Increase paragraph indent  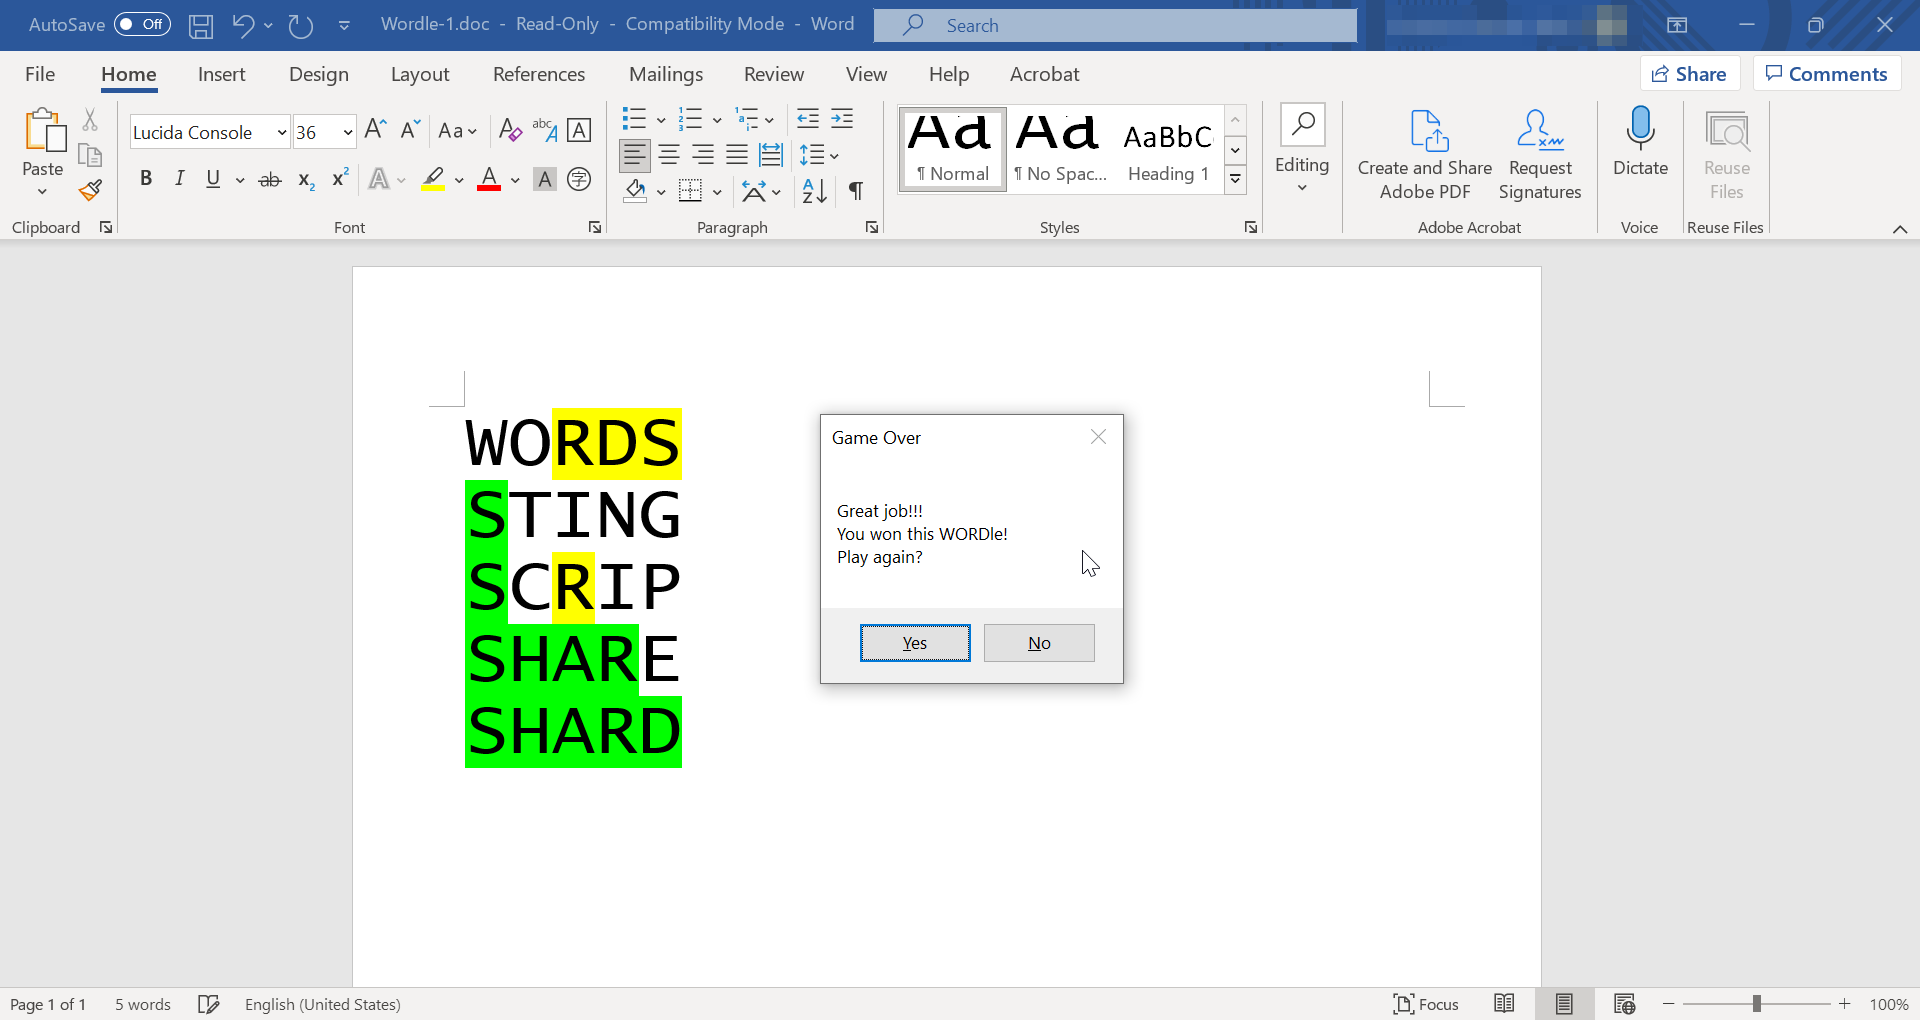(x=842, y=119)
